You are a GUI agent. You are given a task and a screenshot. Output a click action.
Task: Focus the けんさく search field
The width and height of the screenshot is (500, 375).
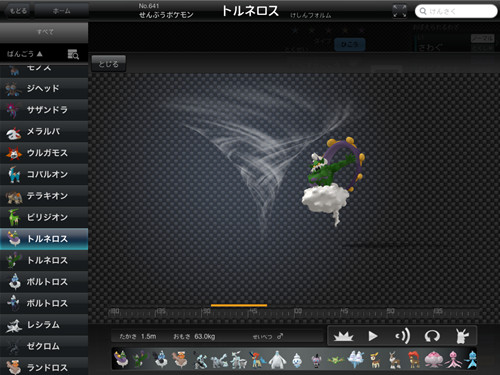(x=456, y=11)
